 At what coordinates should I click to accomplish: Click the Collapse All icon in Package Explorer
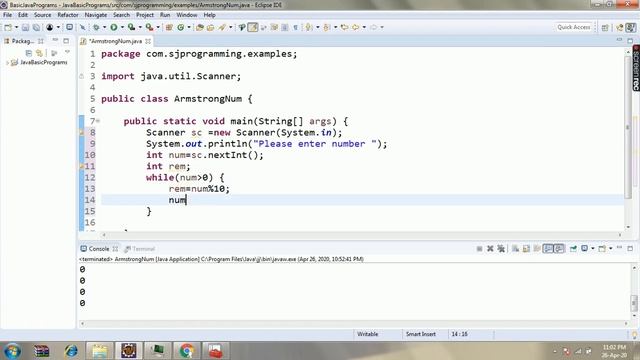pos(29,53)
